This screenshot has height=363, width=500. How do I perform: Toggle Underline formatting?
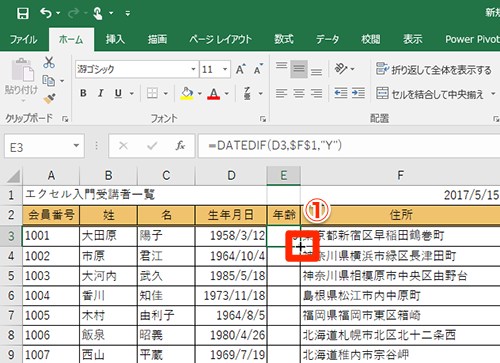pyautogui.click(x=118, y=93)
